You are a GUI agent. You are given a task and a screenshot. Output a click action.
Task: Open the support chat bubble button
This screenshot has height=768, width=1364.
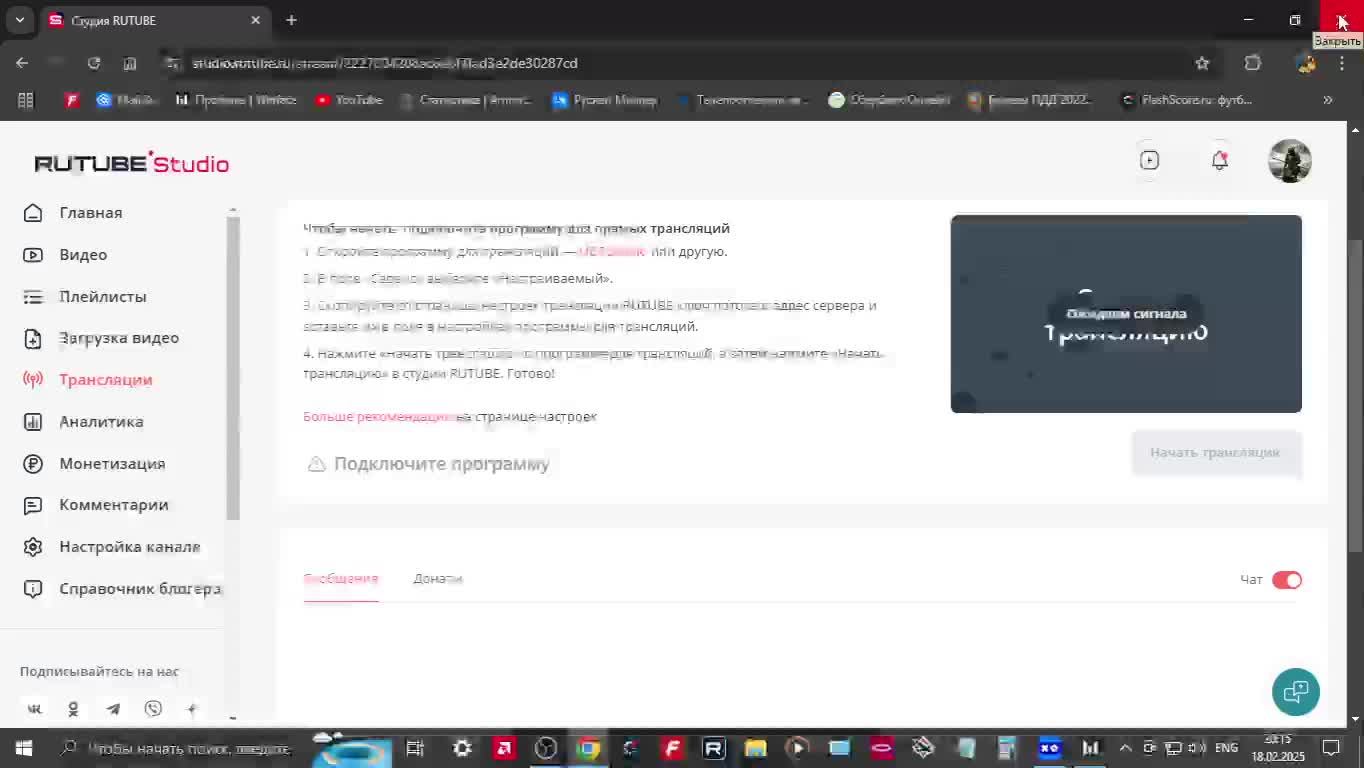1296,691
